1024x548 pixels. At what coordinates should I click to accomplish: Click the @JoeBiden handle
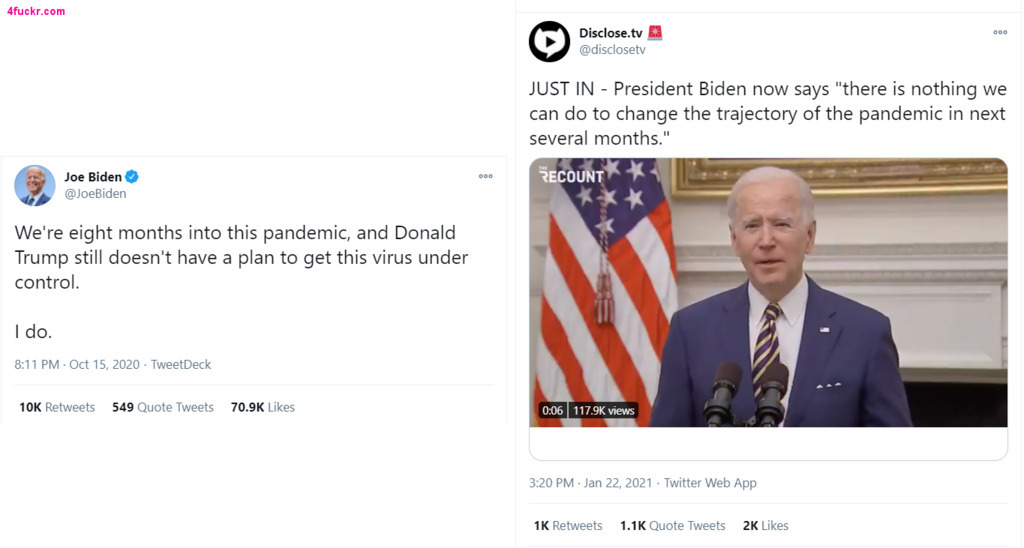pyautogui.click(x=95, y=194)
